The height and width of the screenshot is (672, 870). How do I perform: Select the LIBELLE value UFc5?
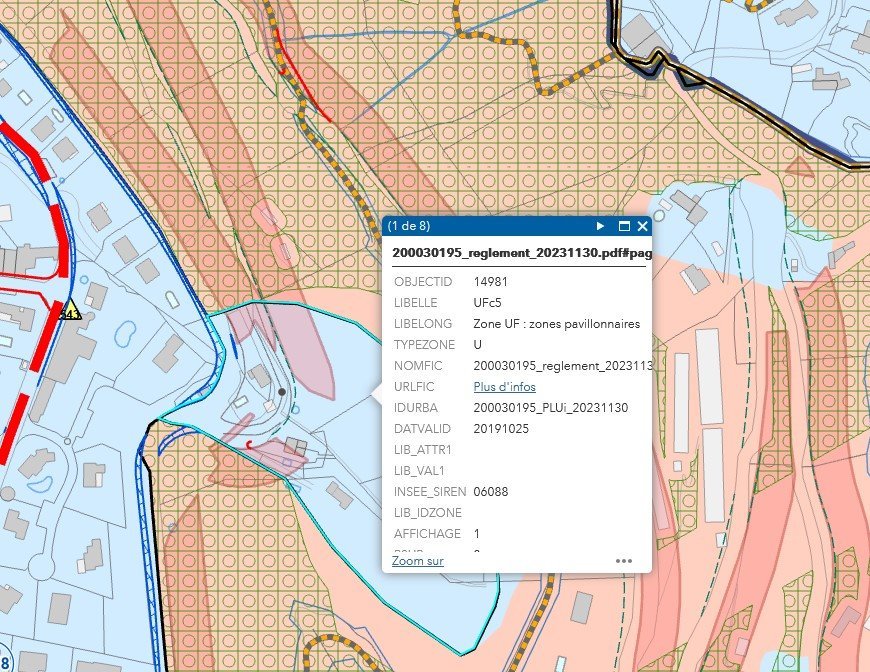[x=490, y=303]
